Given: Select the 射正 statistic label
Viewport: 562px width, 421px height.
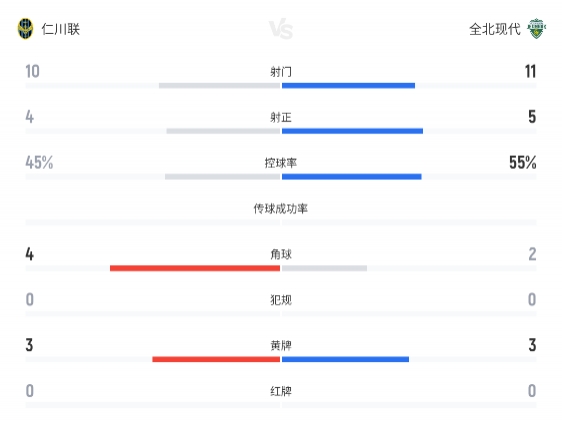Looking at the screenshot, I should [x=281, y=117].
